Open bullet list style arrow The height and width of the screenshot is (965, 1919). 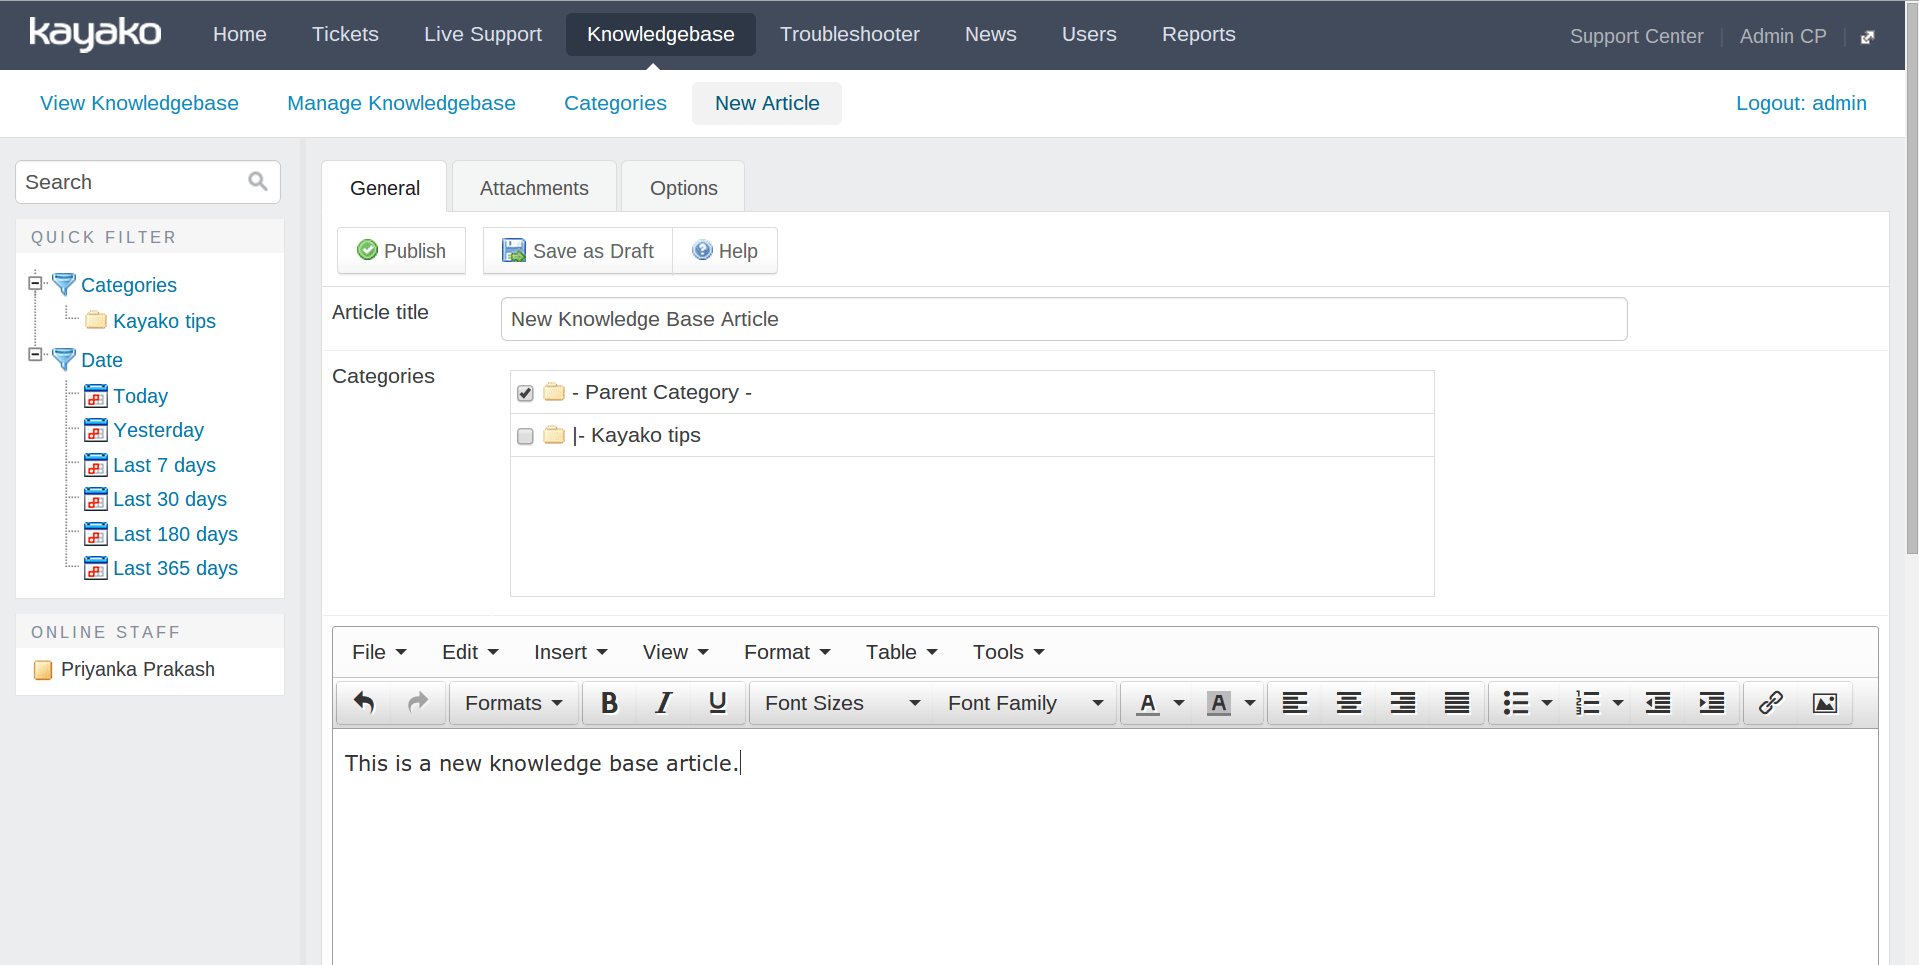click(1547, 703)
